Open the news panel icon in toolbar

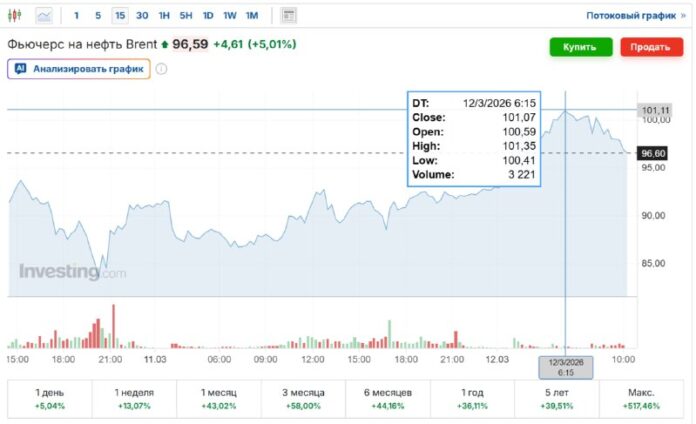tap(289, 16)
